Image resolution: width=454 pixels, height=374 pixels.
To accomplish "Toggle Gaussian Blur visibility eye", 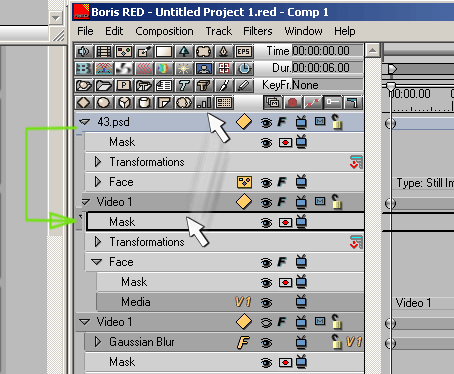I will (266, 343).
